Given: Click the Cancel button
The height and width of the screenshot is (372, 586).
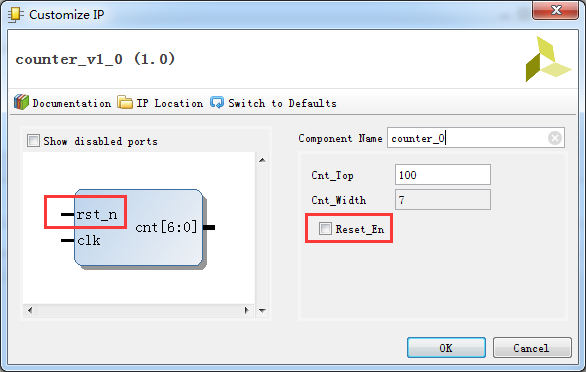Looking at the screenshot, I should [532, 348].
